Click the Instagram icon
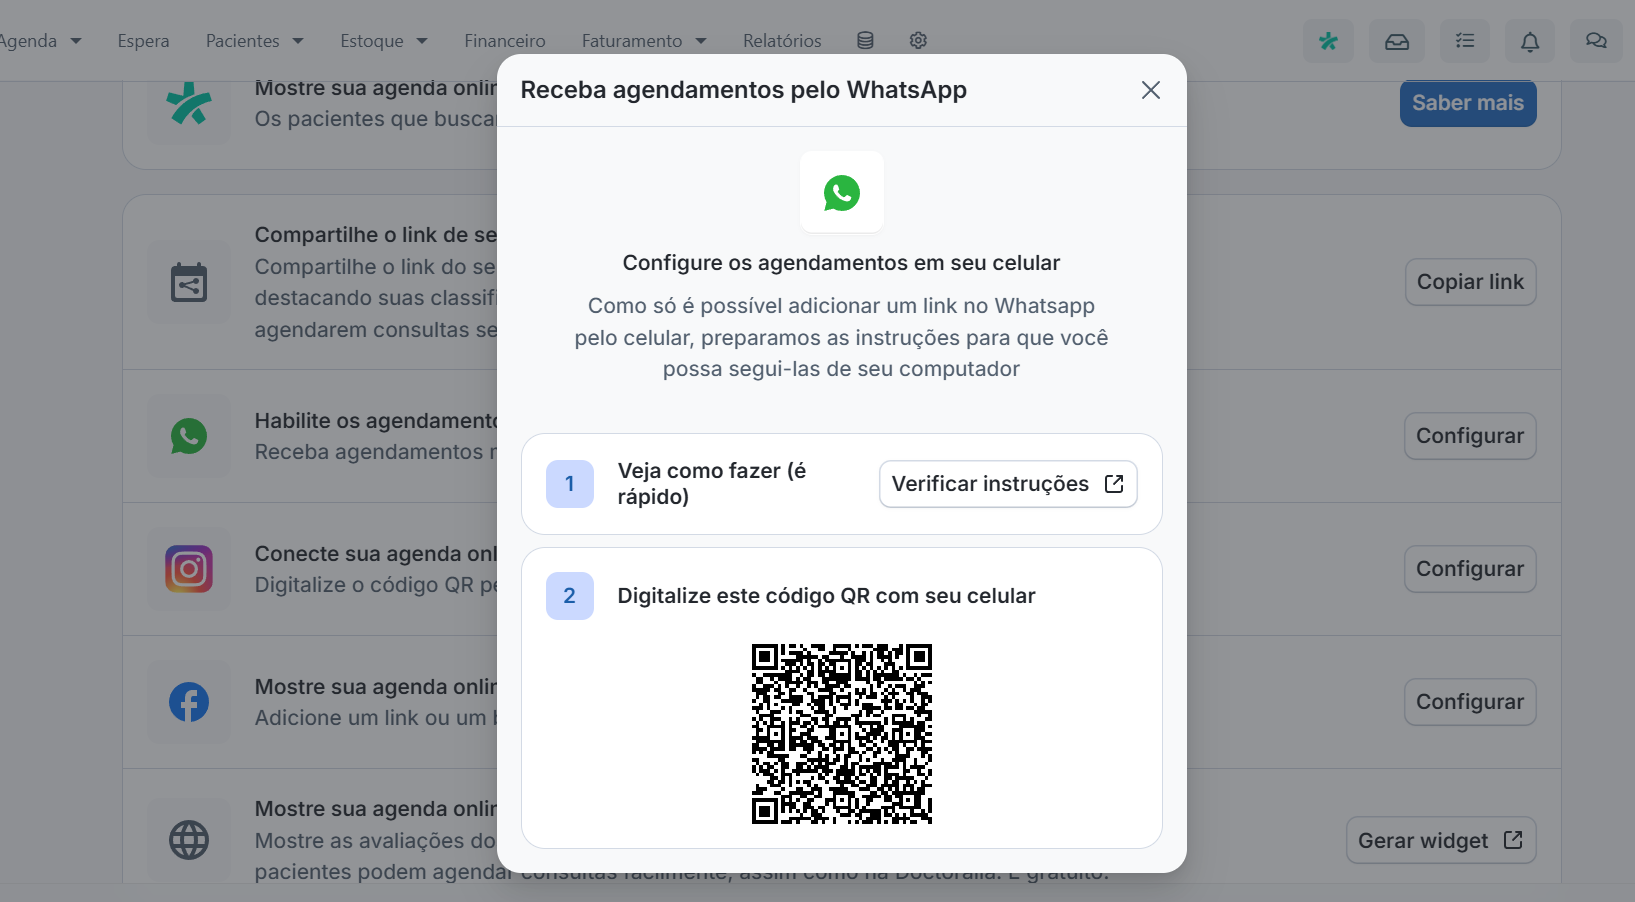This screenshot has width=1635, height=902. (x=189, y=569)
